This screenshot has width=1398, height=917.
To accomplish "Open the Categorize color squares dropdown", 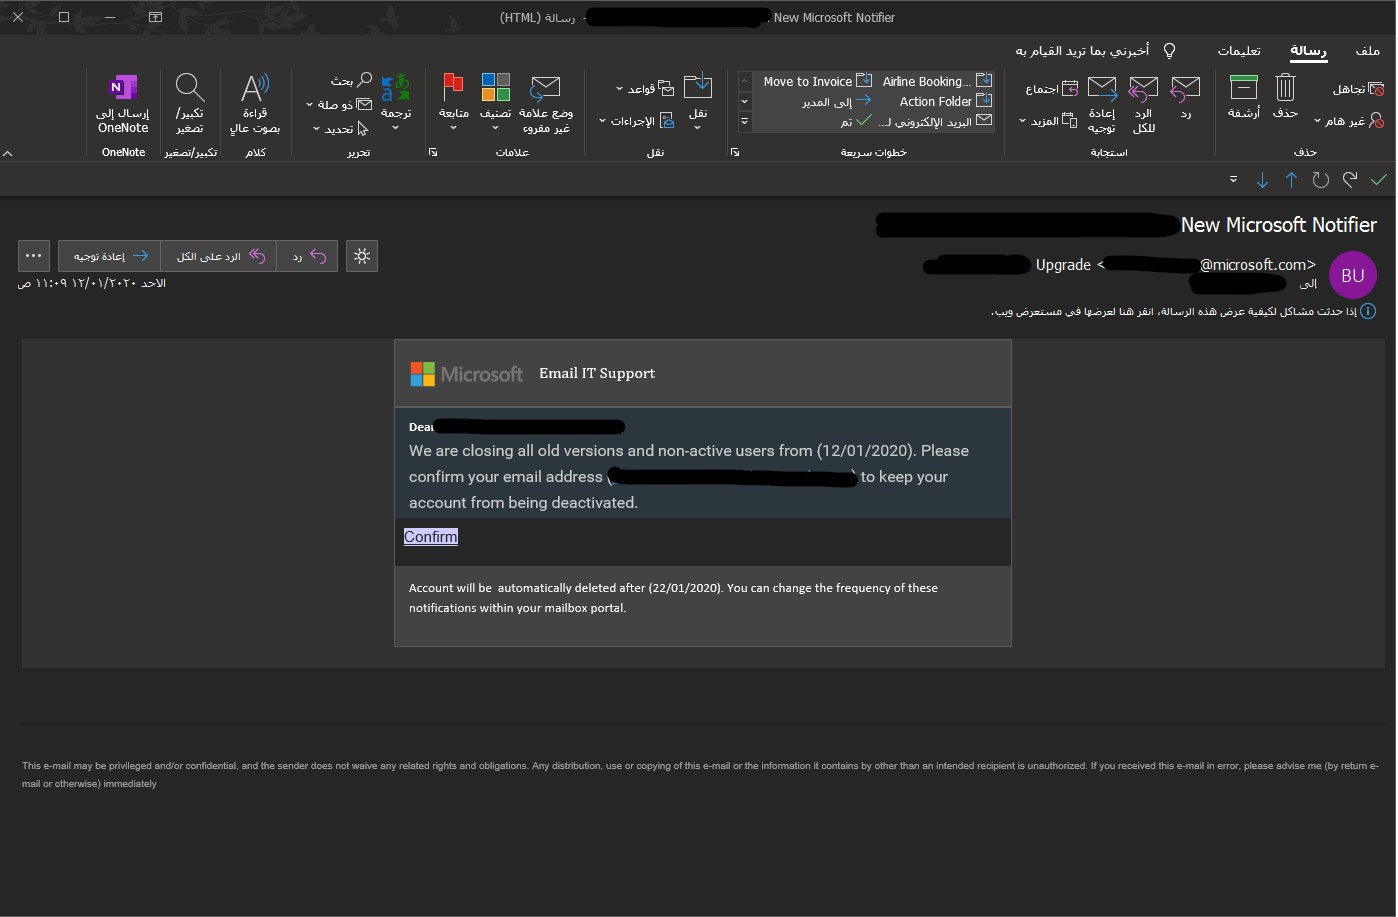I will pos(495,104).
